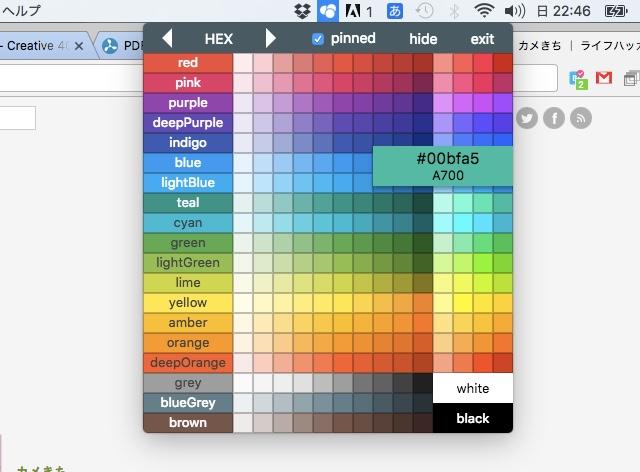Click the exit button
Image resolution: width=640 pixels, height=472 pixels.
click(482, 39)
